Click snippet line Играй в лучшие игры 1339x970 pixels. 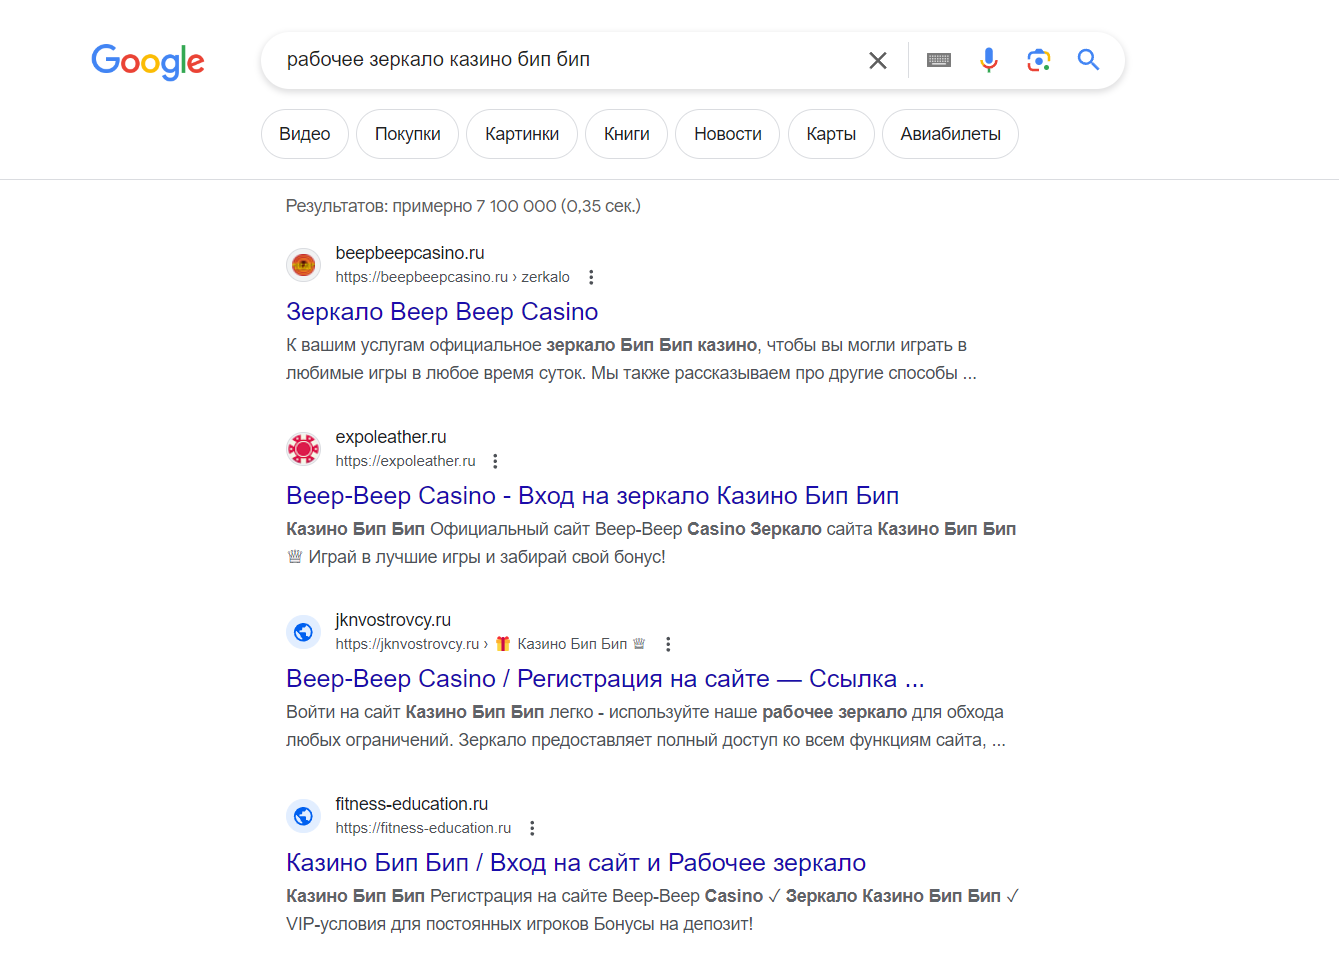pos(476,557)
